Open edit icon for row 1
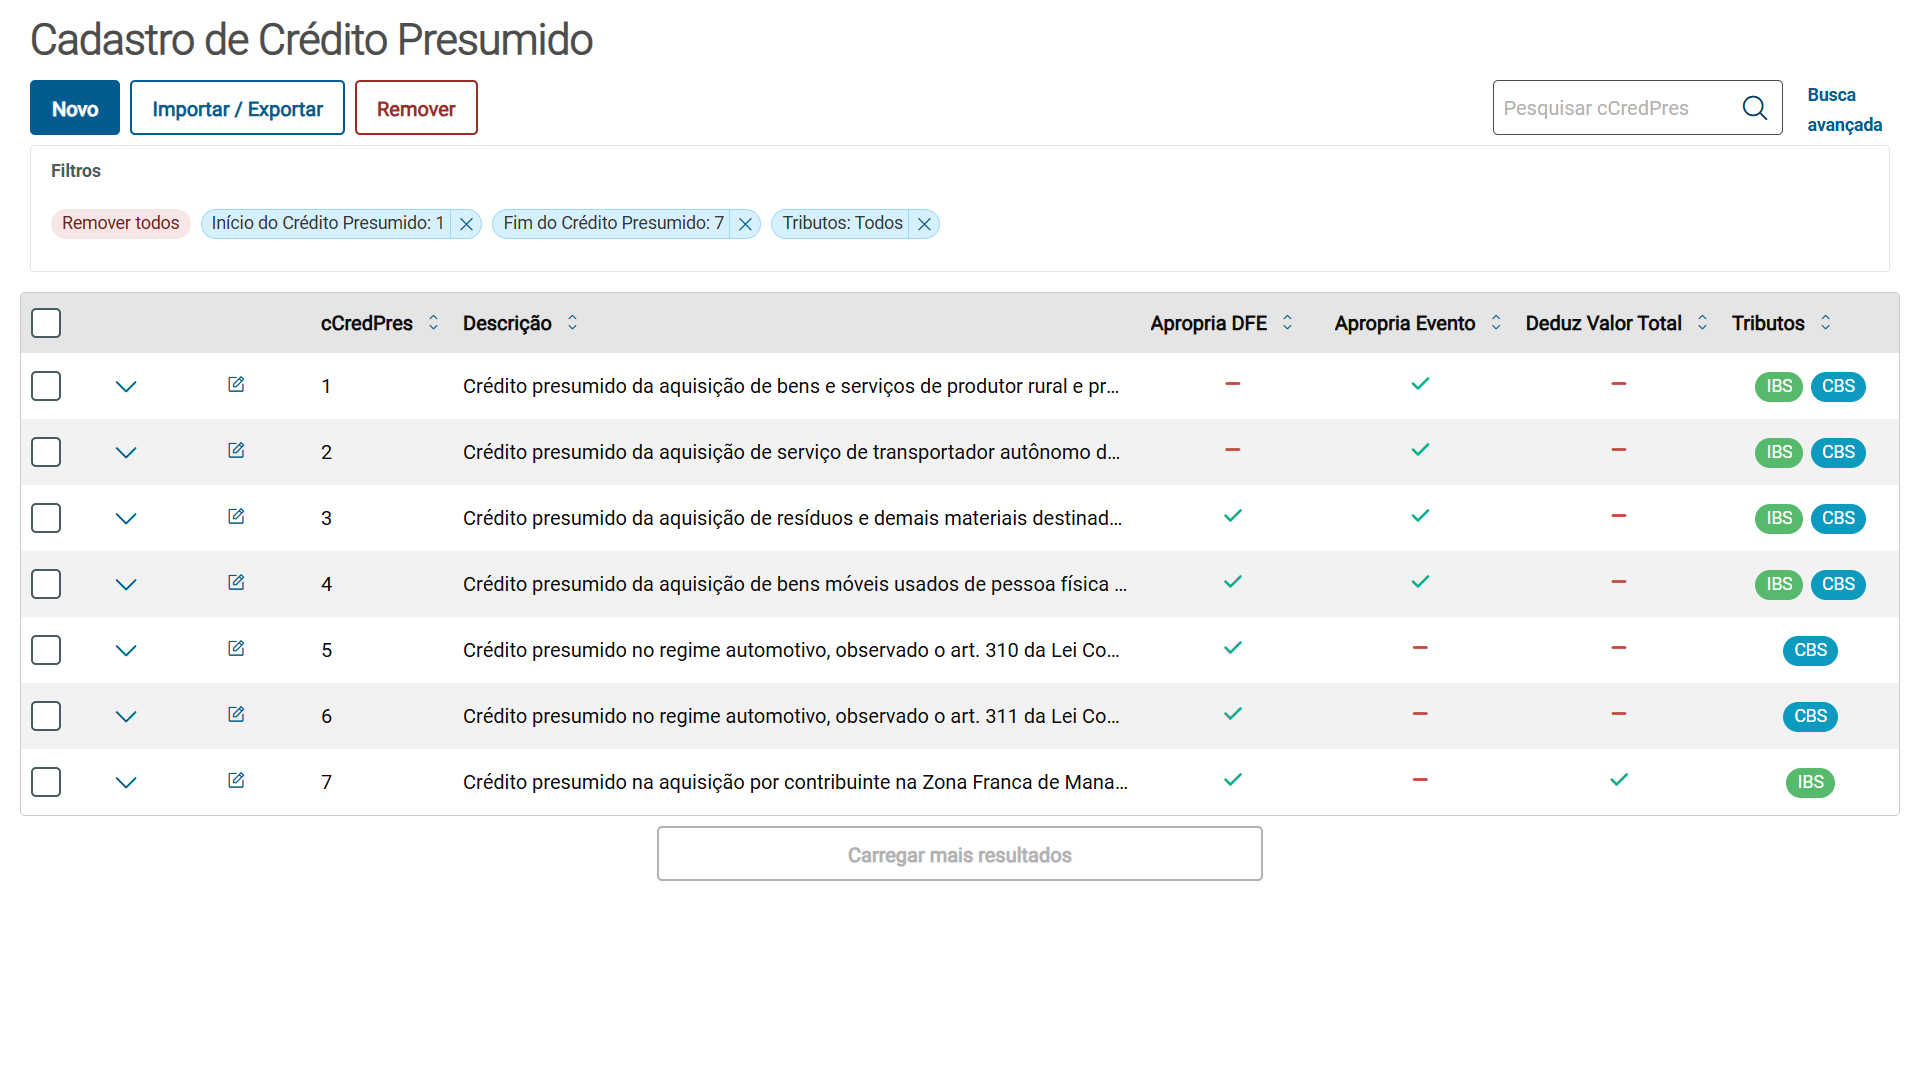1920x1080 pixels. pos(236,385)
